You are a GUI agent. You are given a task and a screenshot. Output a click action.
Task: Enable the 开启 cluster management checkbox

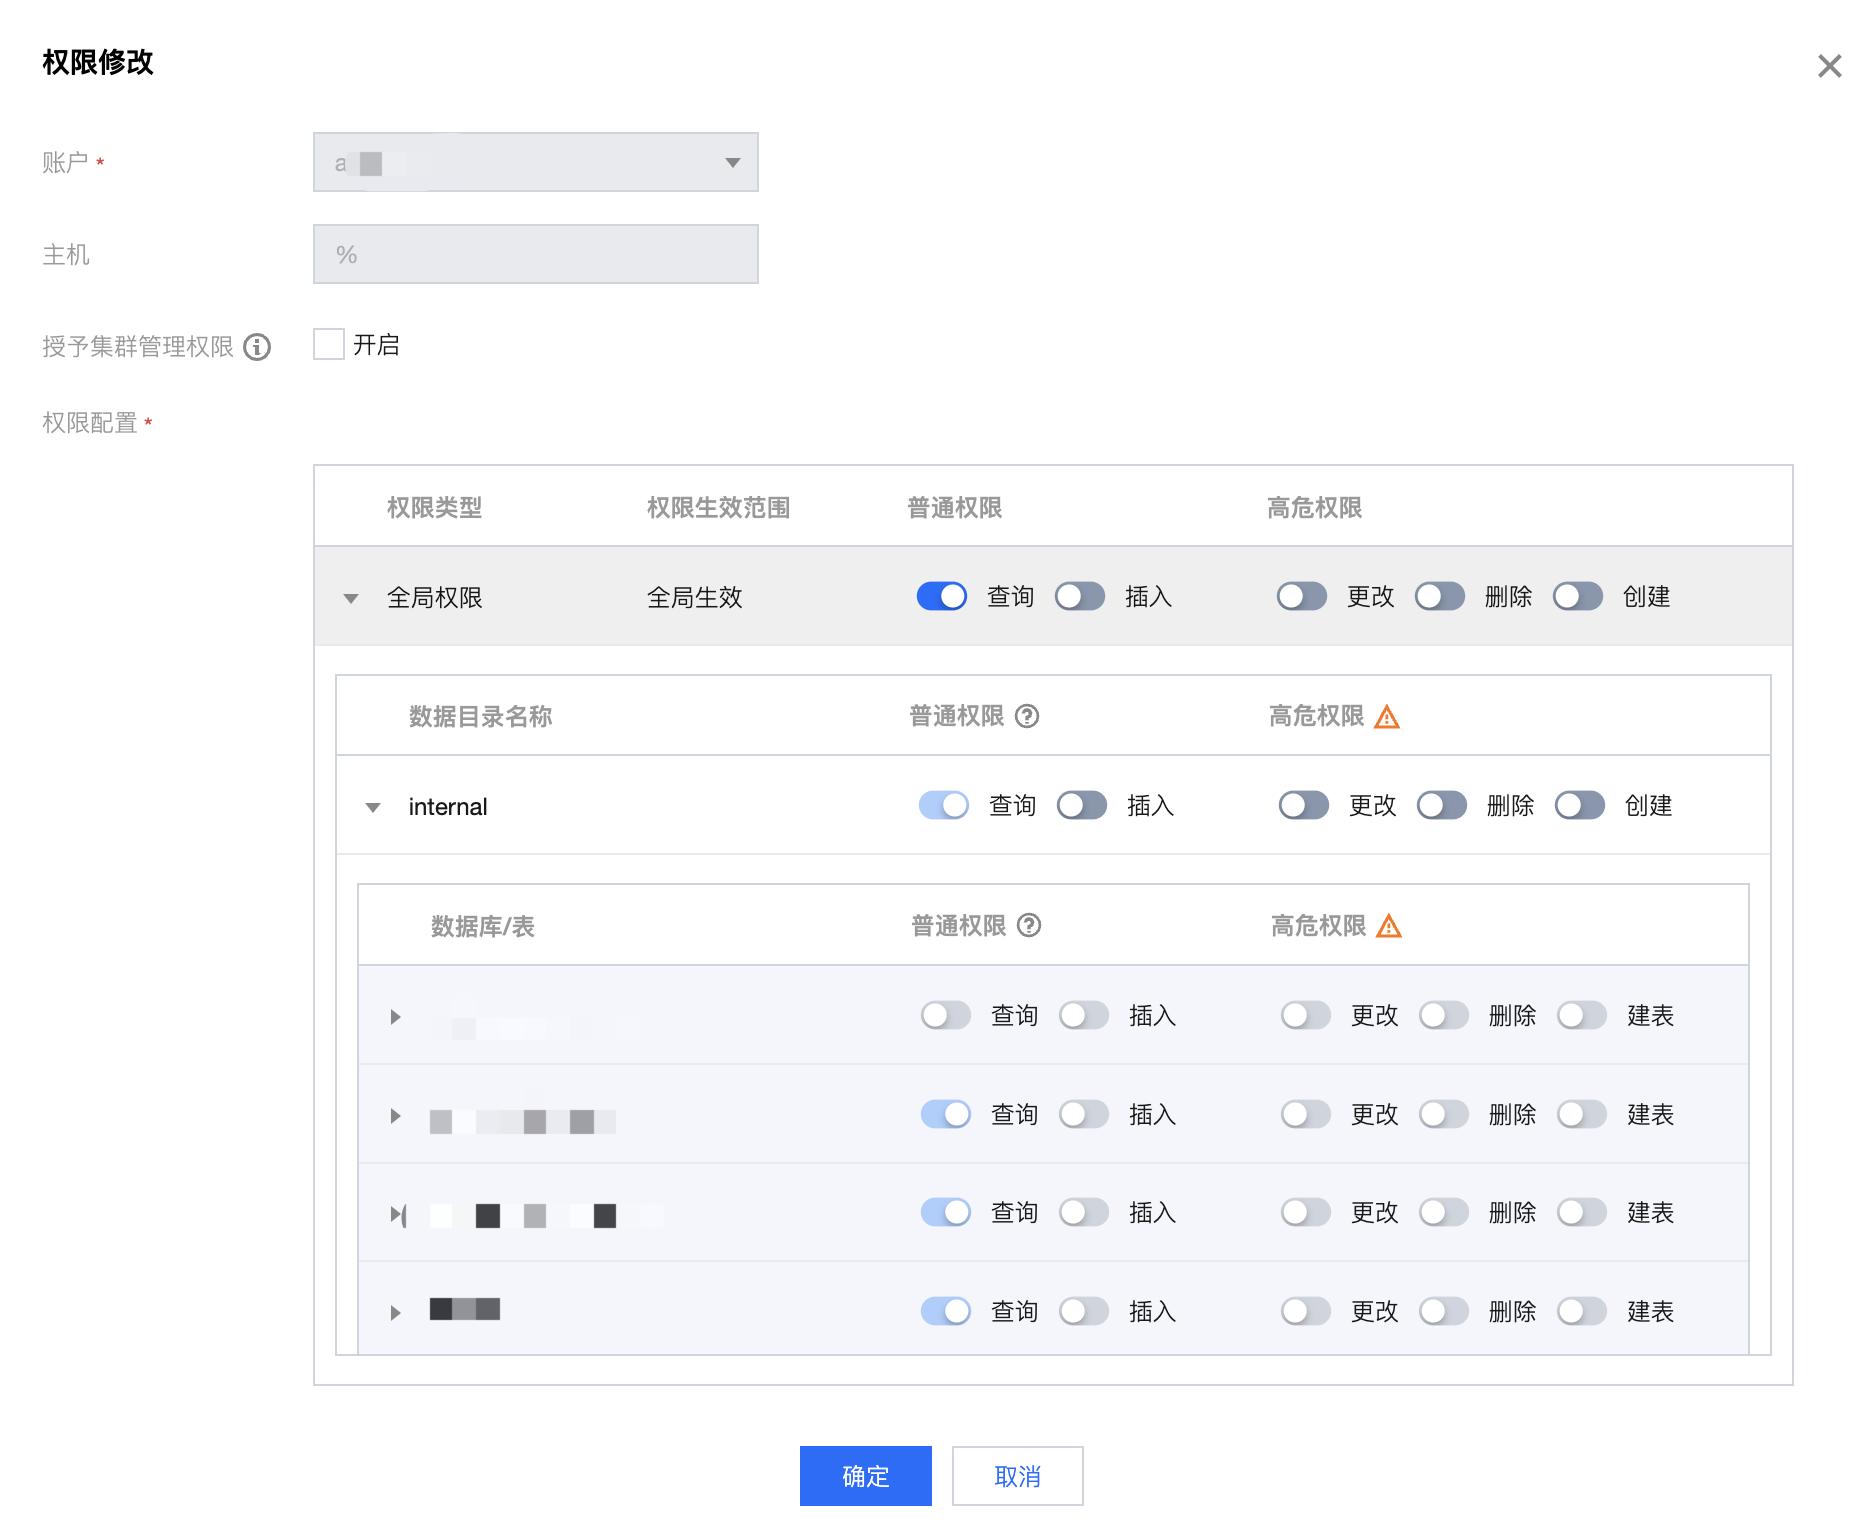tap(329, 345)
